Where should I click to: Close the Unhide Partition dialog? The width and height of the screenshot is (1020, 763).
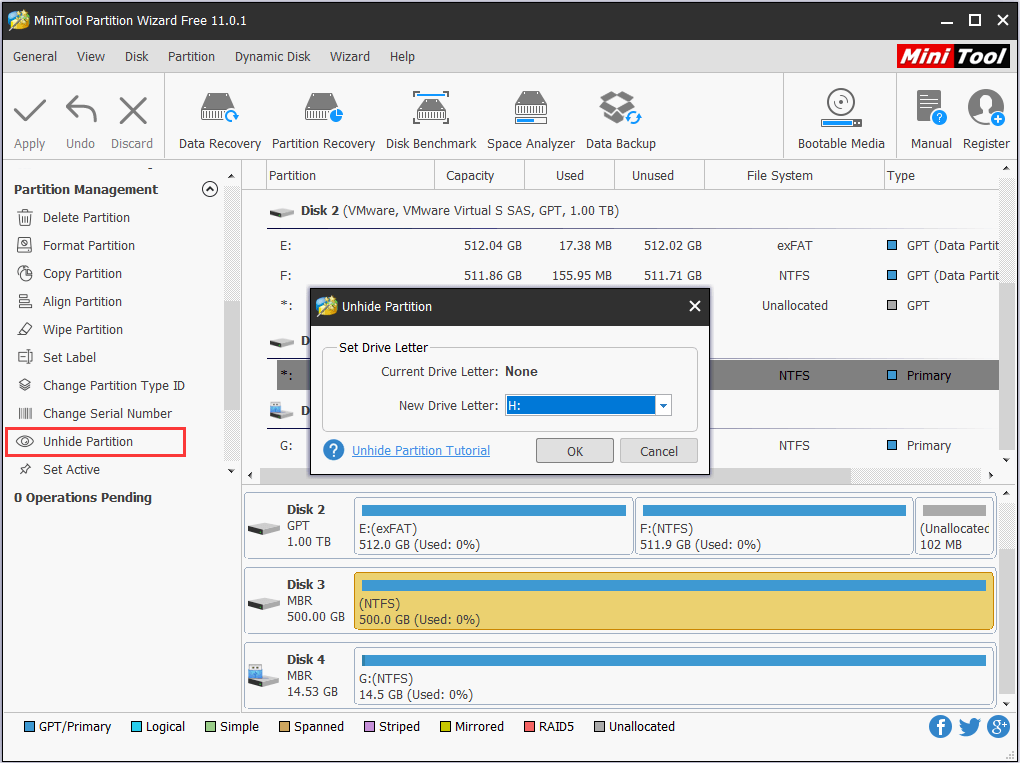pyautogui.click(x=694, y=306)
